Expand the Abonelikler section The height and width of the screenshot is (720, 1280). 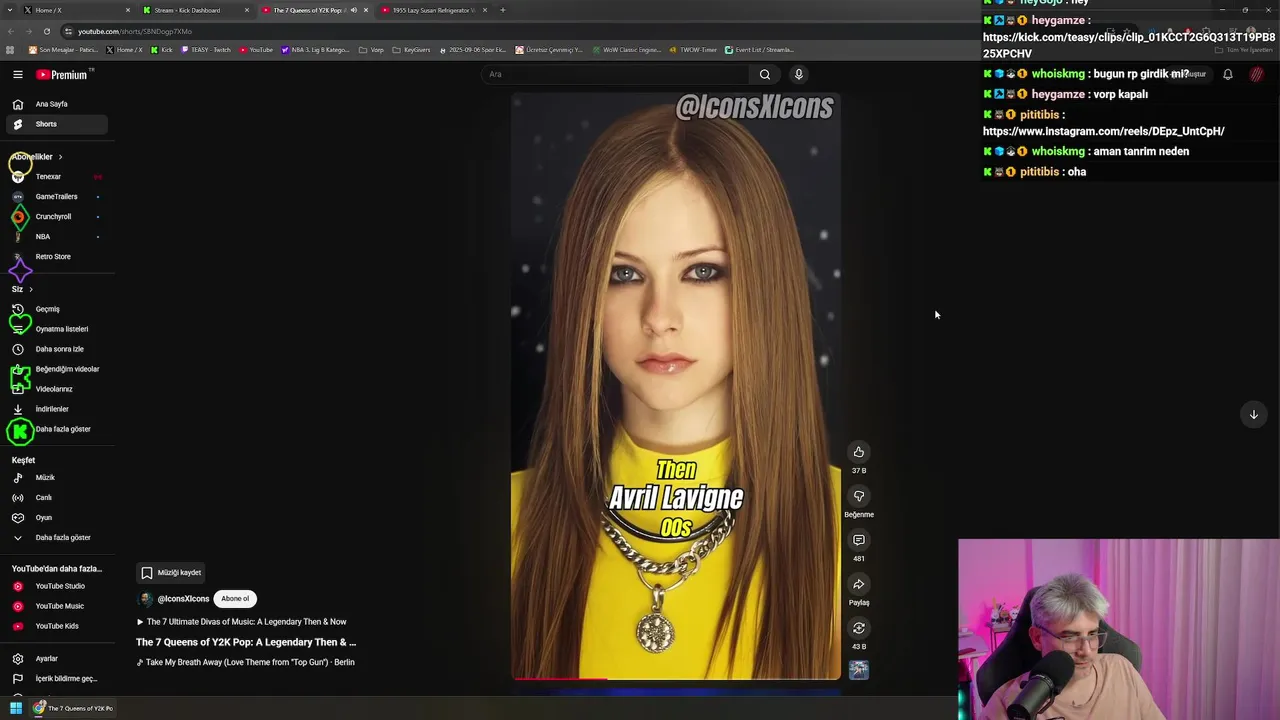[x=37, y=157]
